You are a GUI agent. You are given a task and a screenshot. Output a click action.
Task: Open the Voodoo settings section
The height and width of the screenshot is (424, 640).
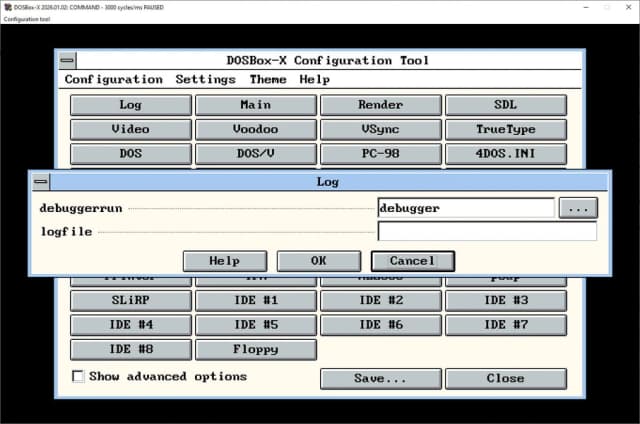[x=256, y=129]
